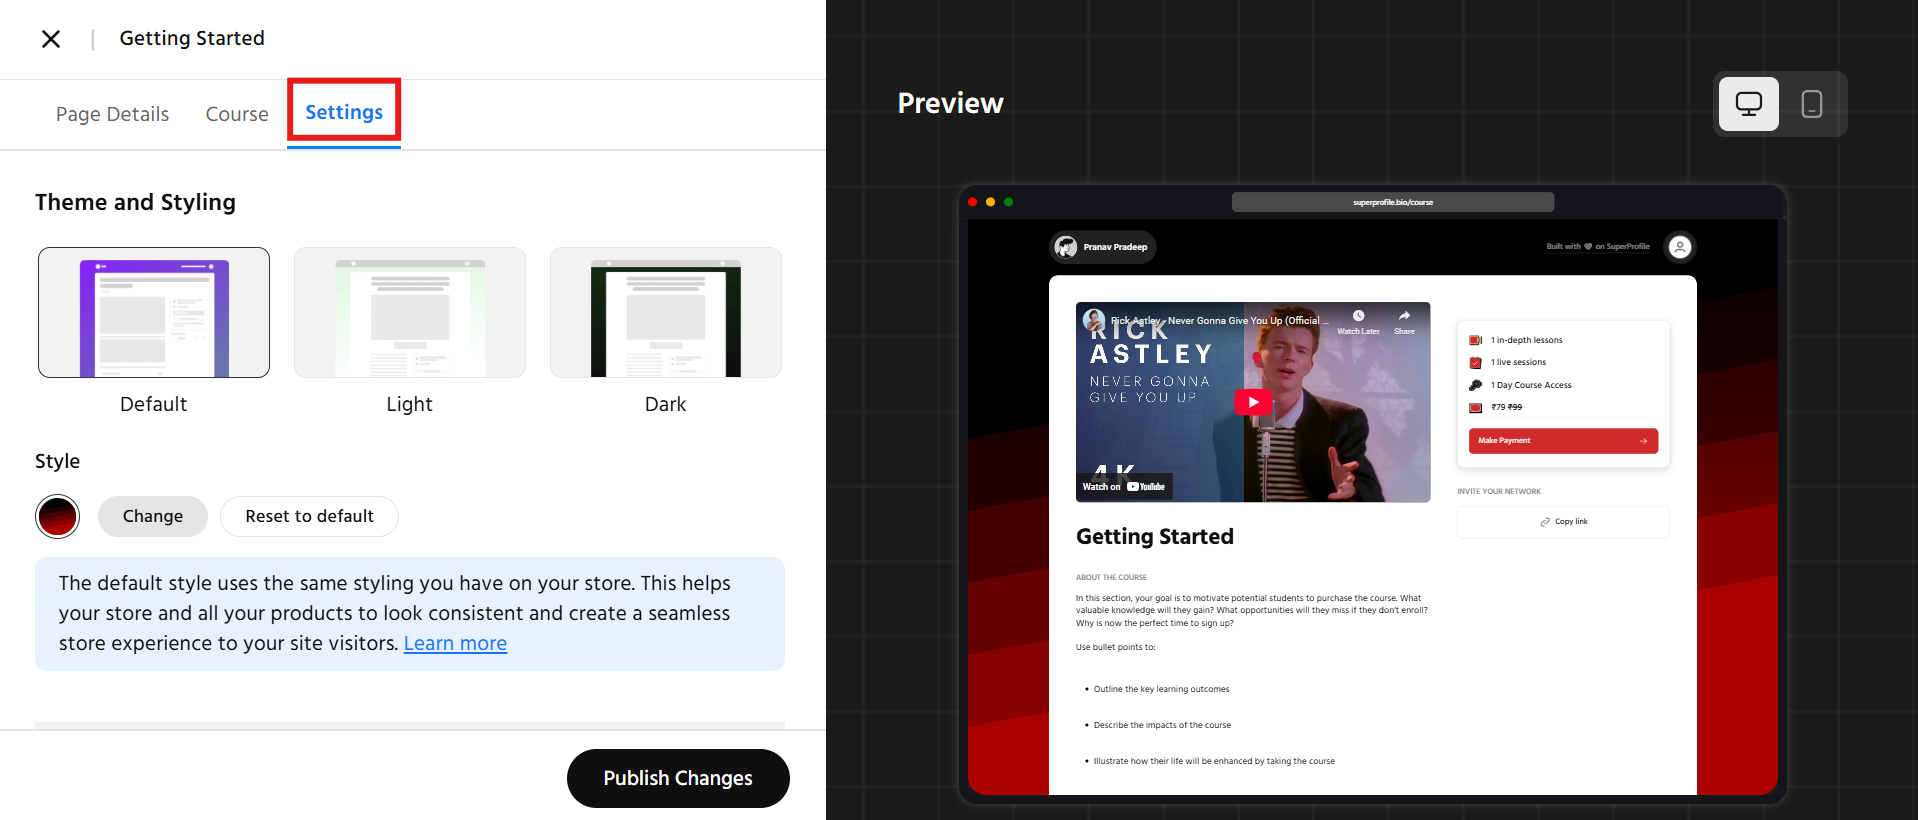1918x820 pixels.
Task: Click the dark red style color swatch
Action: click(x=57, y=516)
